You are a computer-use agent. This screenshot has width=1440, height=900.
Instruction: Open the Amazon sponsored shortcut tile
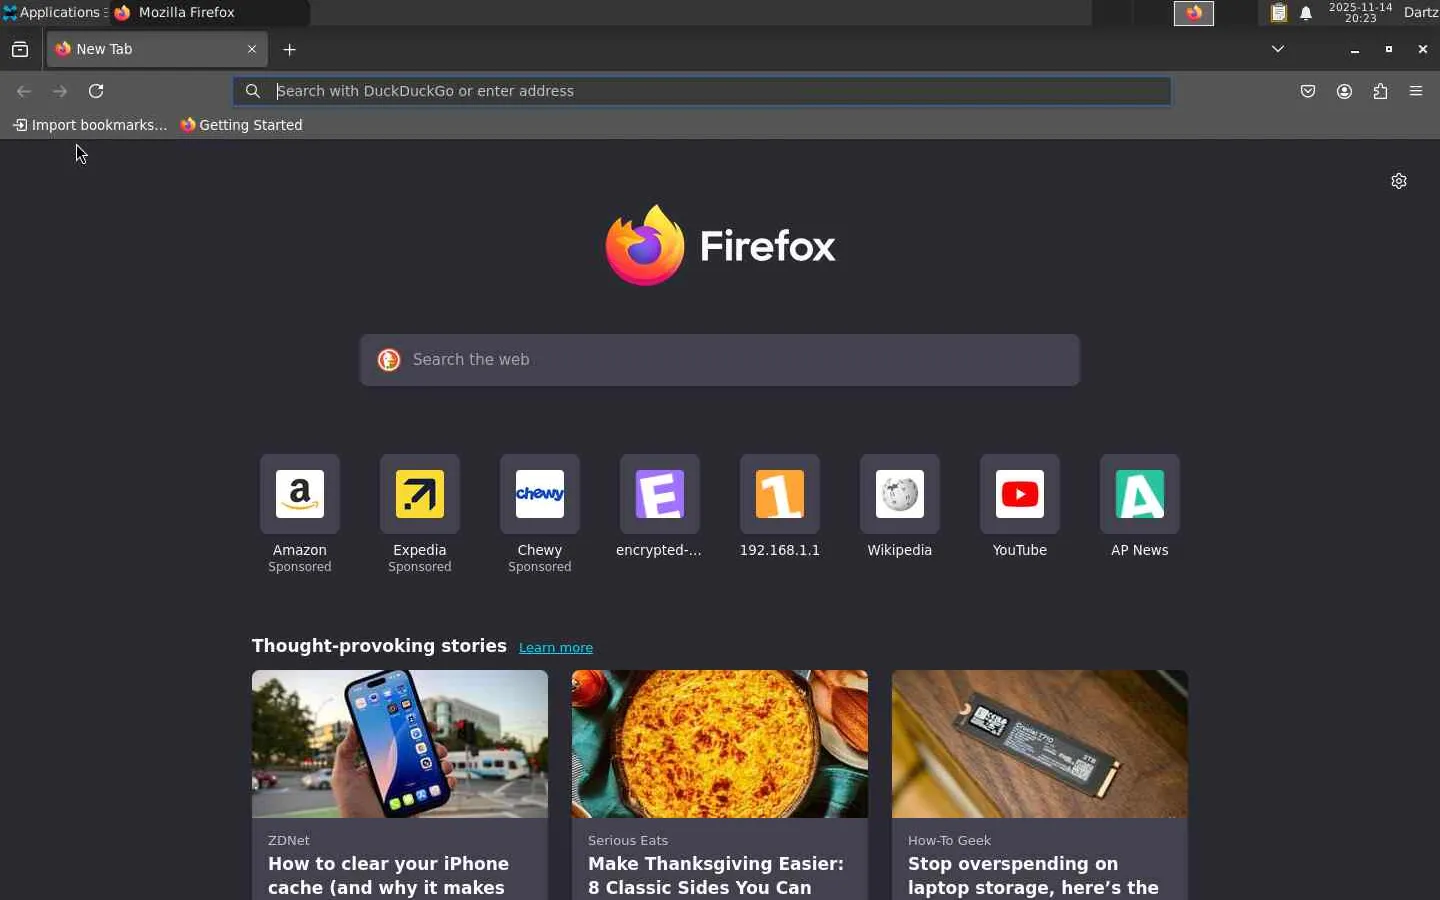(x=300, y=495)
